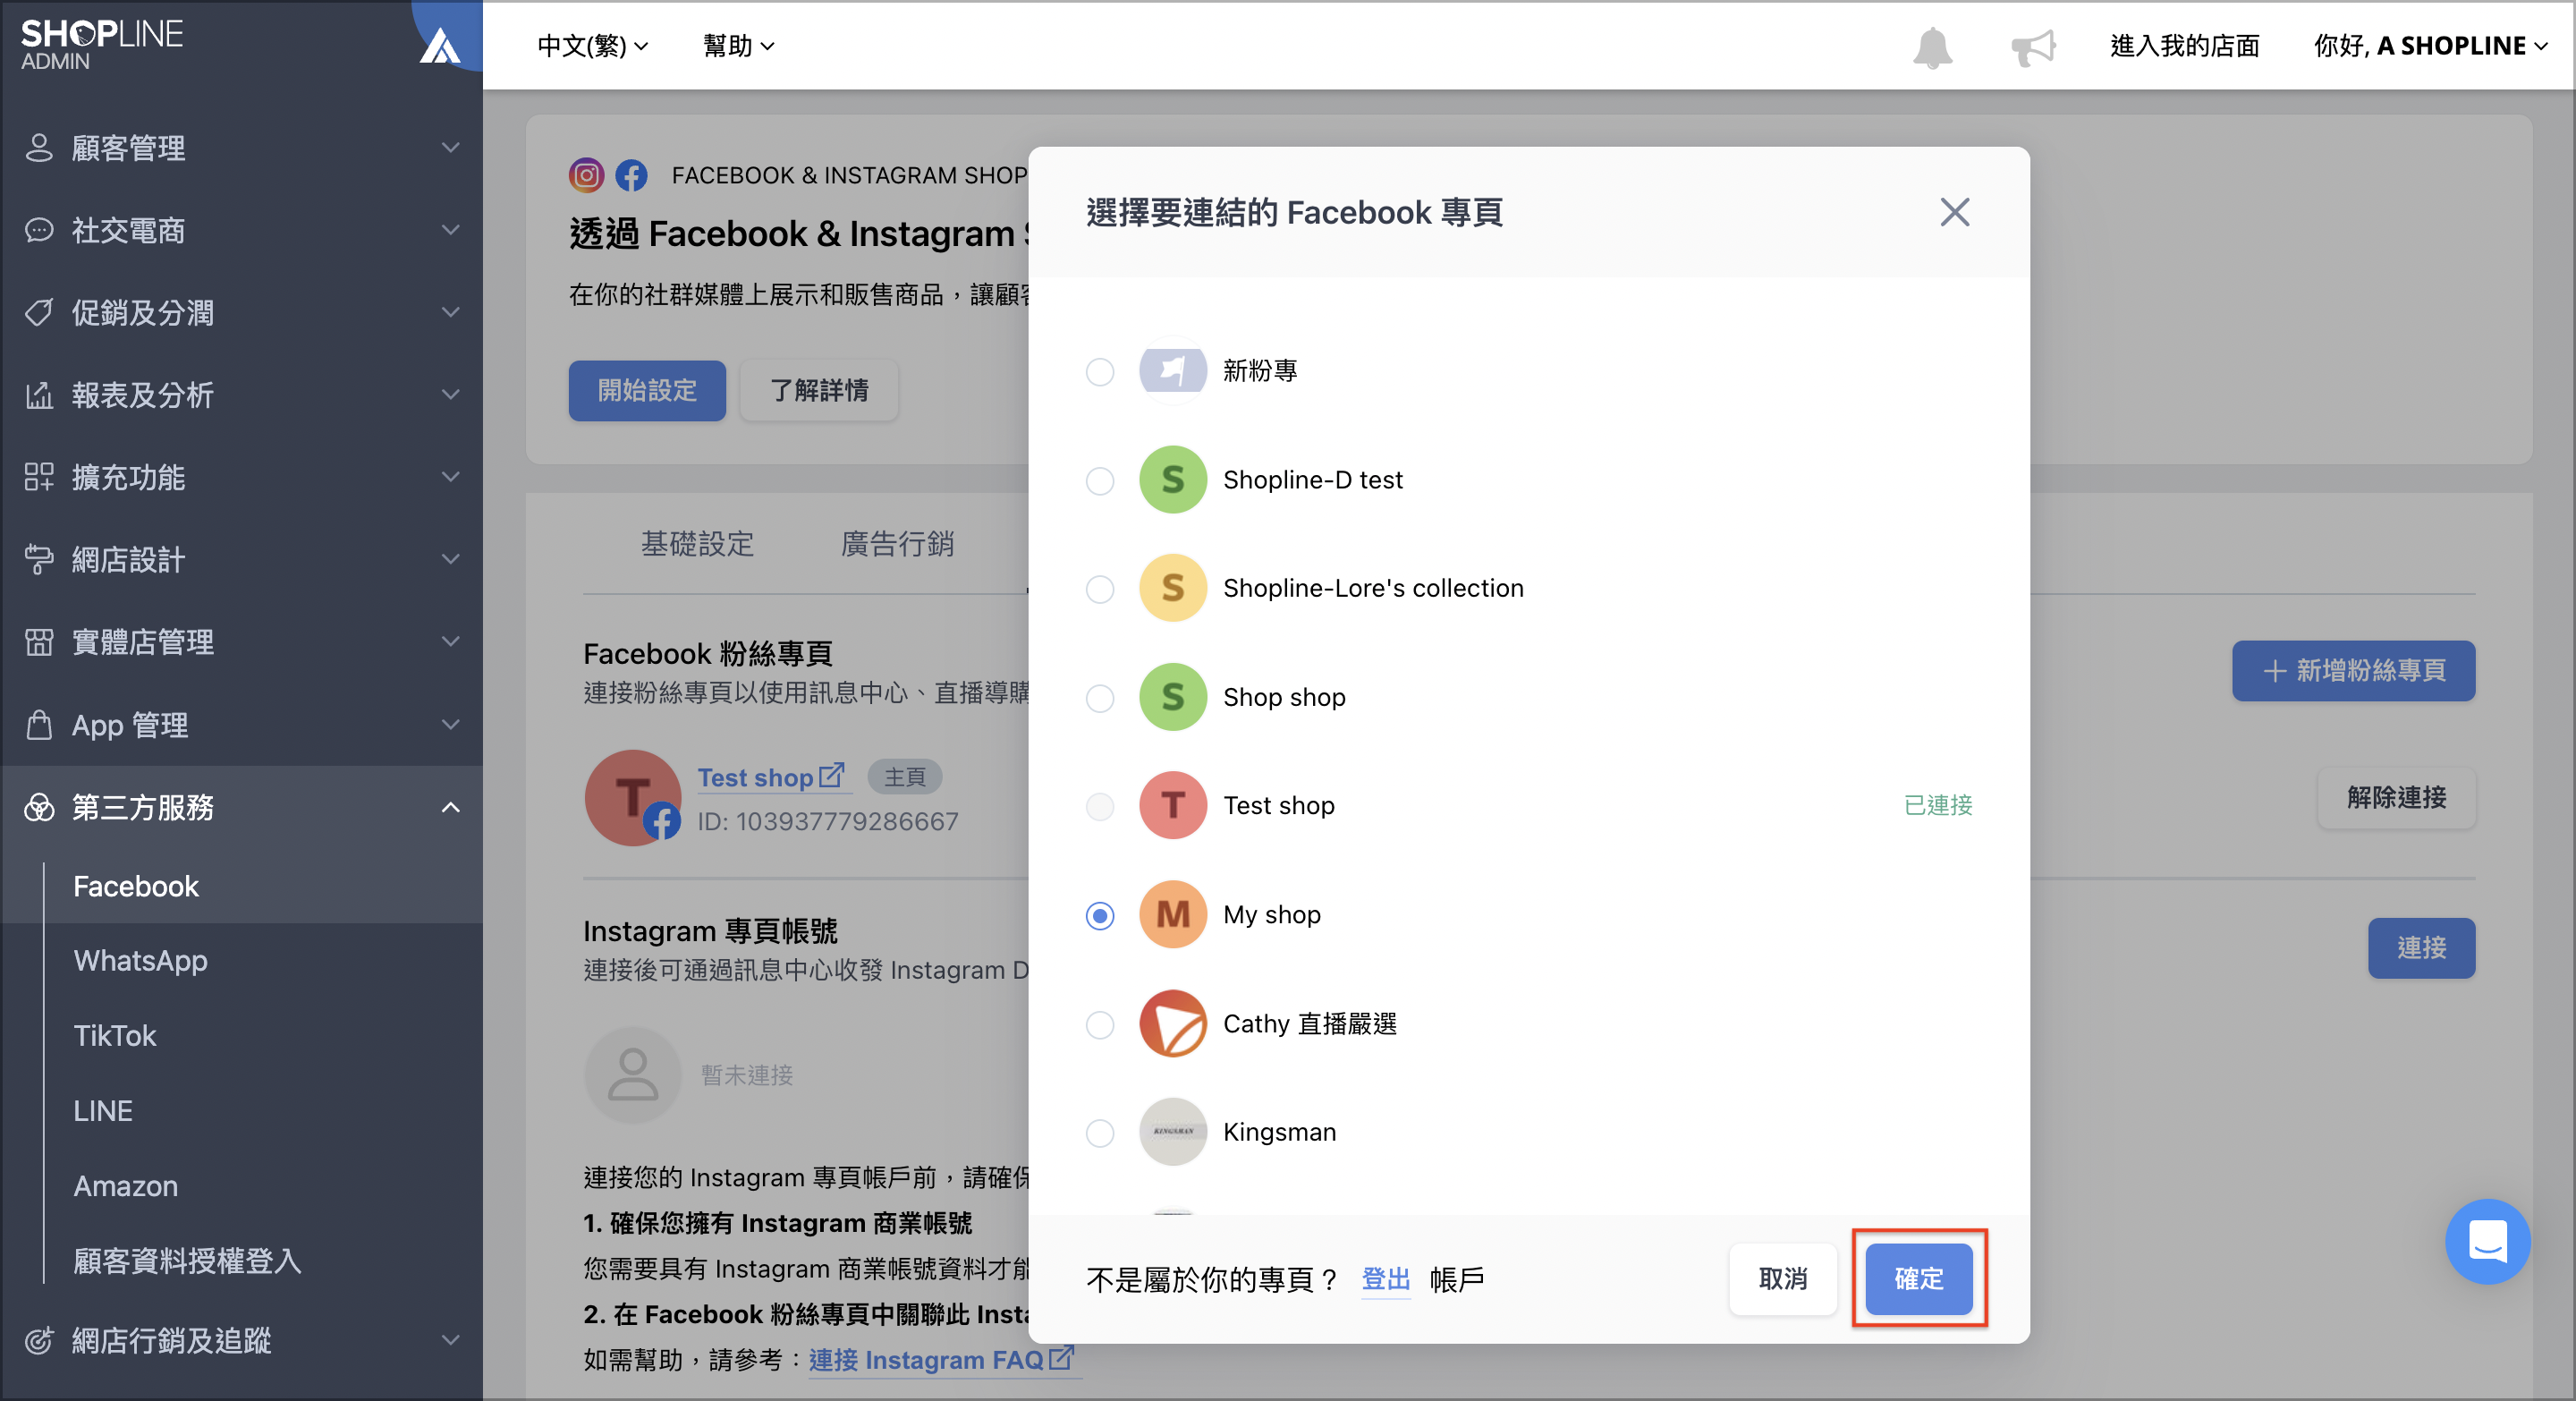Click the Facebook logo icon beside Instagram
The image size is (2576, 1401).
[x=631, y=175]
